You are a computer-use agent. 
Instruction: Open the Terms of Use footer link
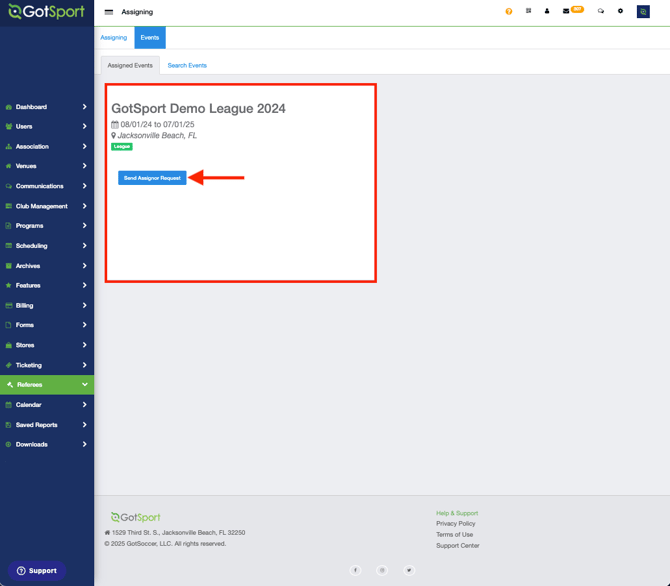454,535
